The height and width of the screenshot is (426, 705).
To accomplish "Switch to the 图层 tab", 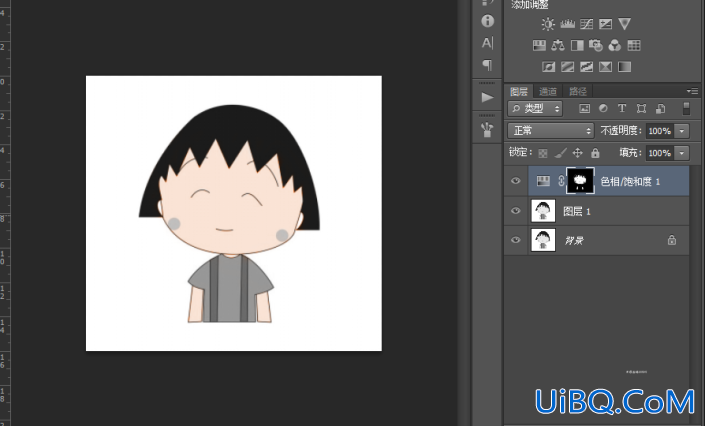I will [519, 91].
